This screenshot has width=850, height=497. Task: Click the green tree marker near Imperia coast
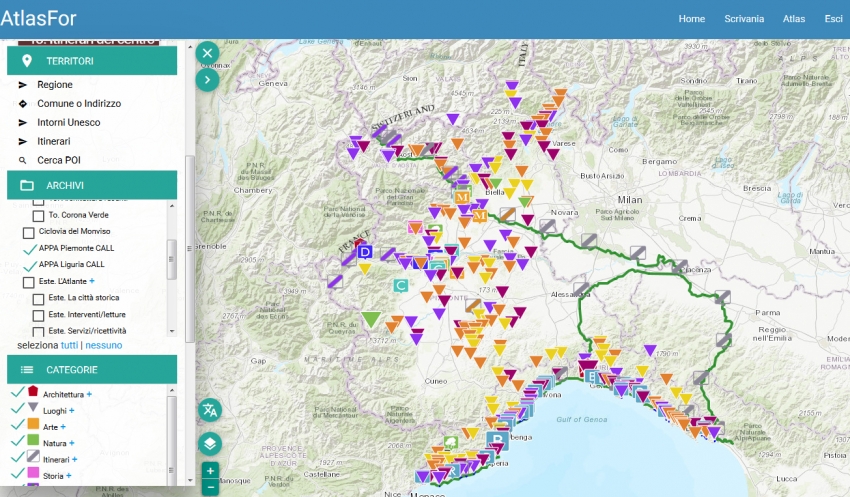pos(450,443)
